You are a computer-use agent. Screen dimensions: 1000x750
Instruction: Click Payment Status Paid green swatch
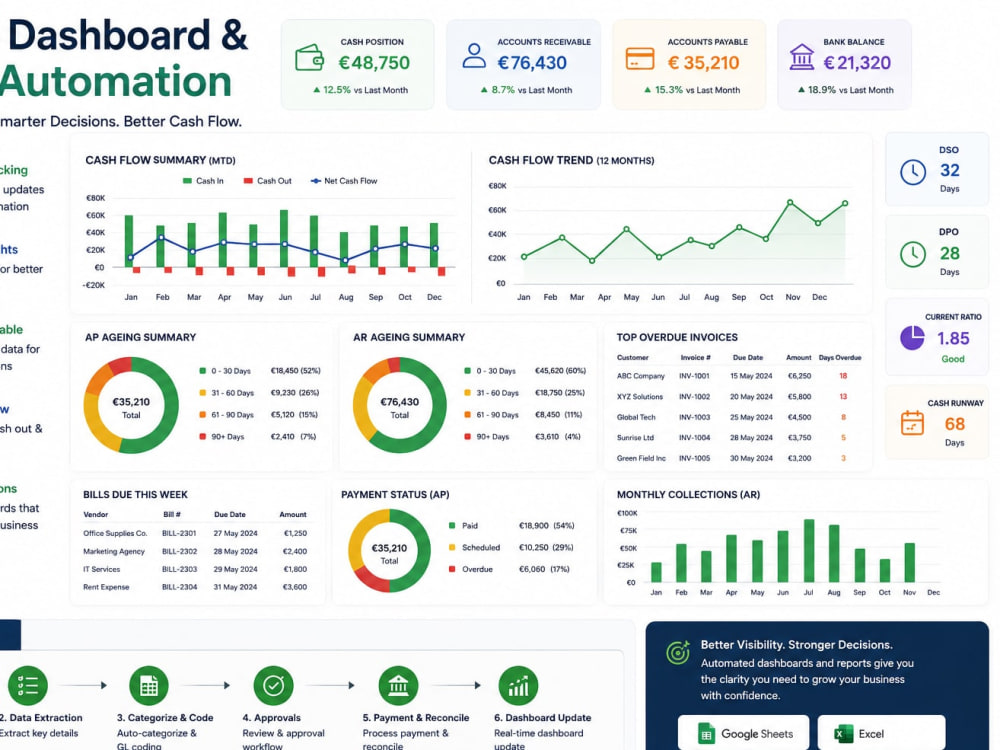452,526
